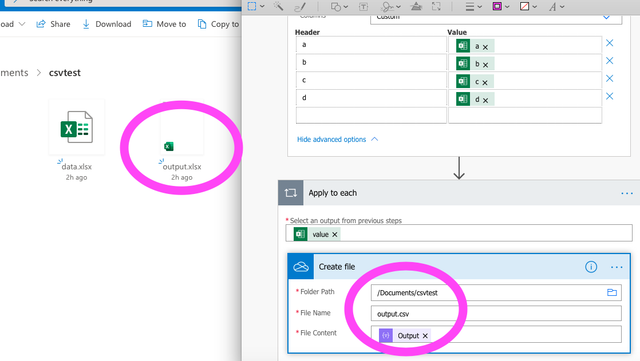Open the line Shape Style menu
This screenshot has width=640, height=361.
click(x=470, y=7)
